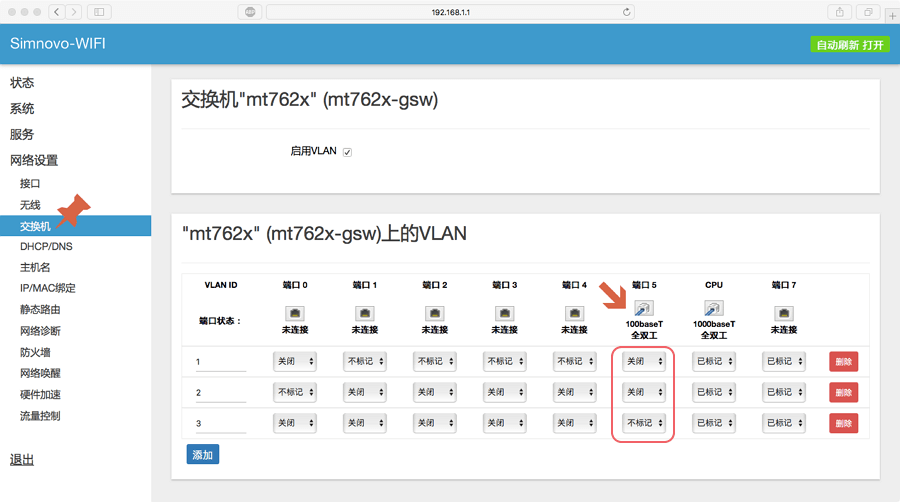900x502 pixels.
Task: Select DHCP/DNS in sidebar
Action: [x=46, y=247]
